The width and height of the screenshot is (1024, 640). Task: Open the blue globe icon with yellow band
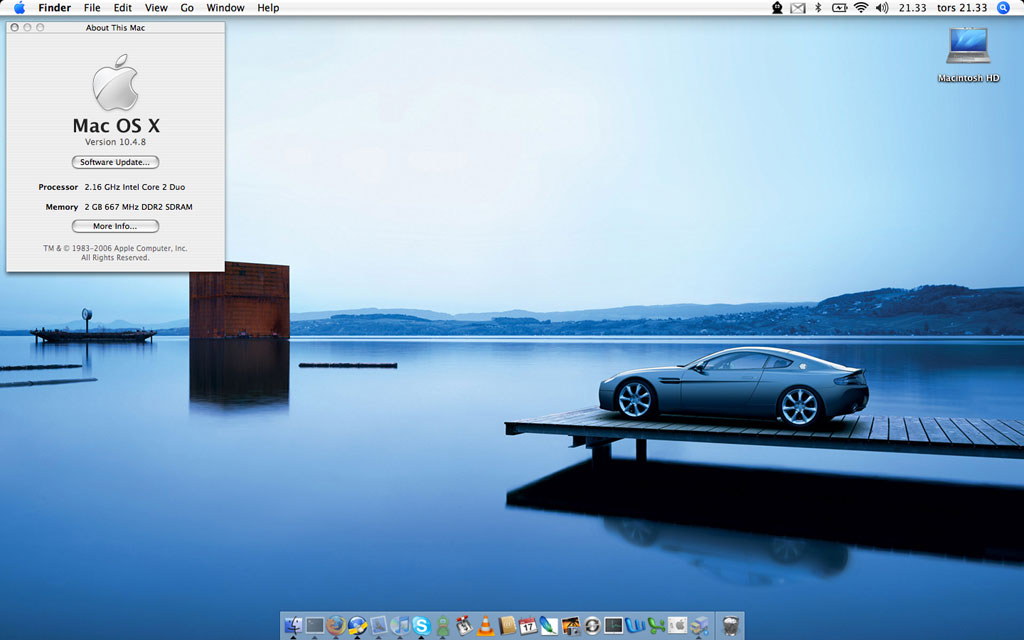(x=357, y=626)
